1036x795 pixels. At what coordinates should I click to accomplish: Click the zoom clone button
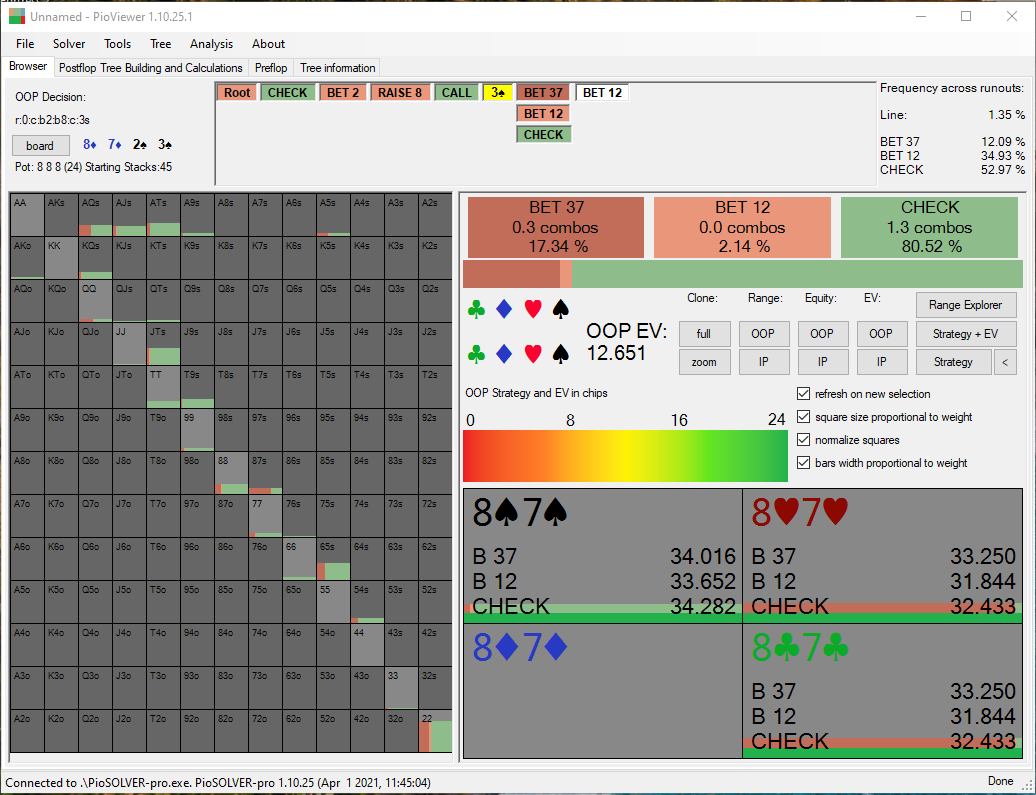(704, 362)
